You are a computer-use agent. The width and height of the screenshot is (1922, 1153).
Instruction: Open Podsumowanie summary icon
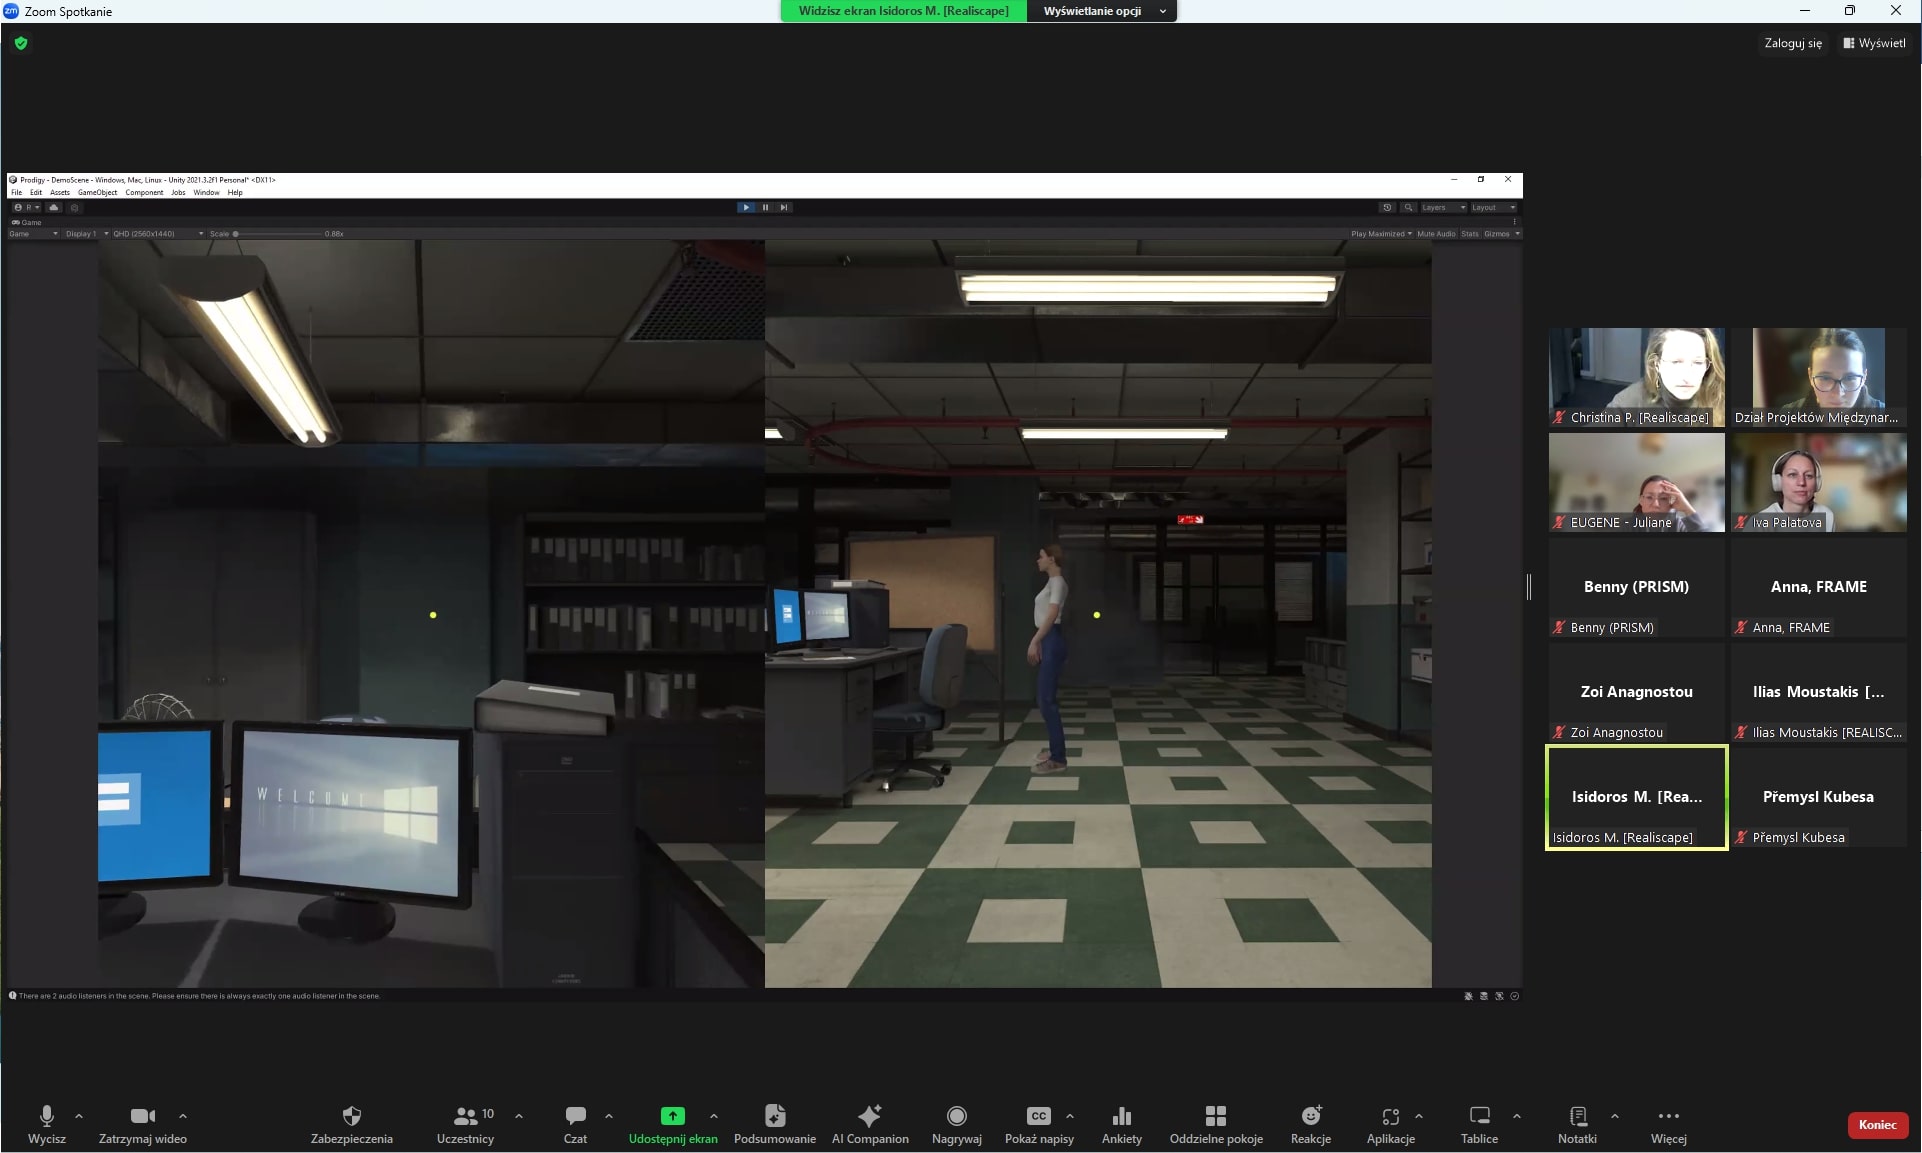pos(775,1116)
